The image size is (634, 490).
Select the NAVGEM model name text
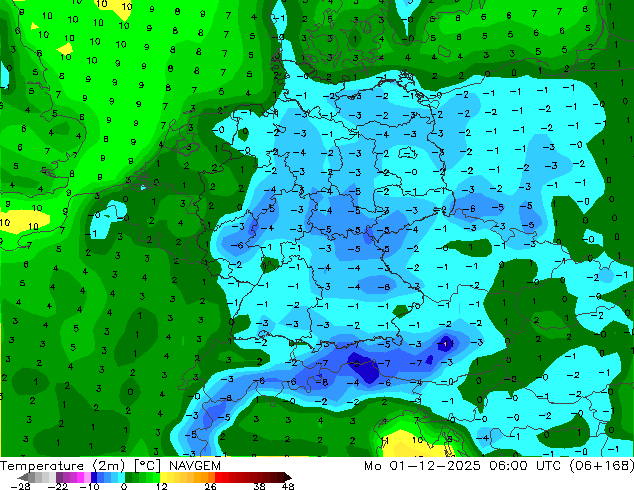coord(195,466)
